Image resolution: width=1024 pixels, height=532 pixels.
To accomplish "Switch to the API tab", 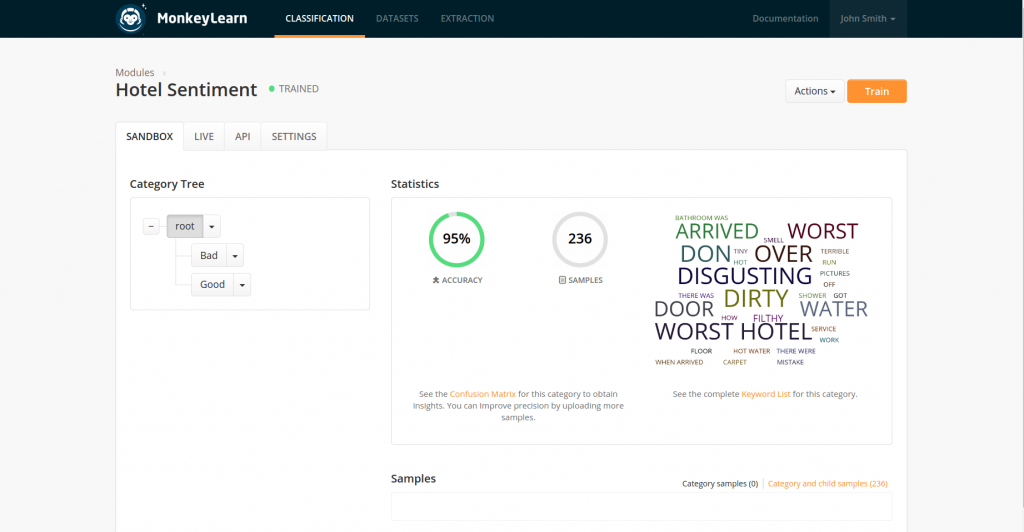I will 242,136.
